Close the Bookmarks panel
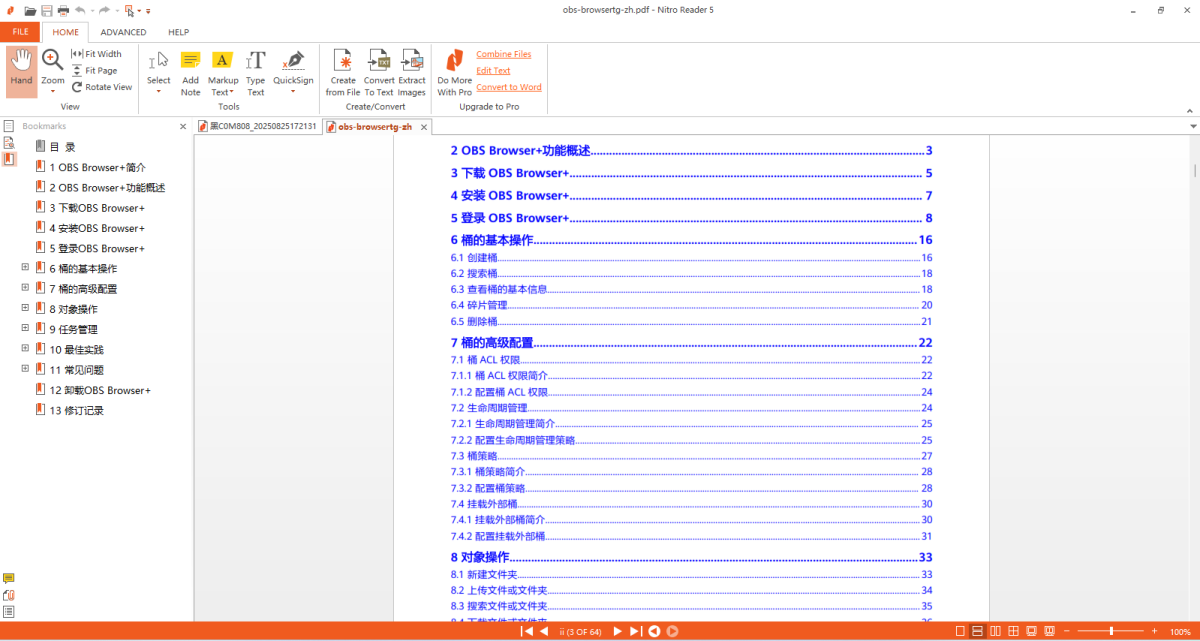The width and height of the screenshot is (1200, 641). pos(183,127)
